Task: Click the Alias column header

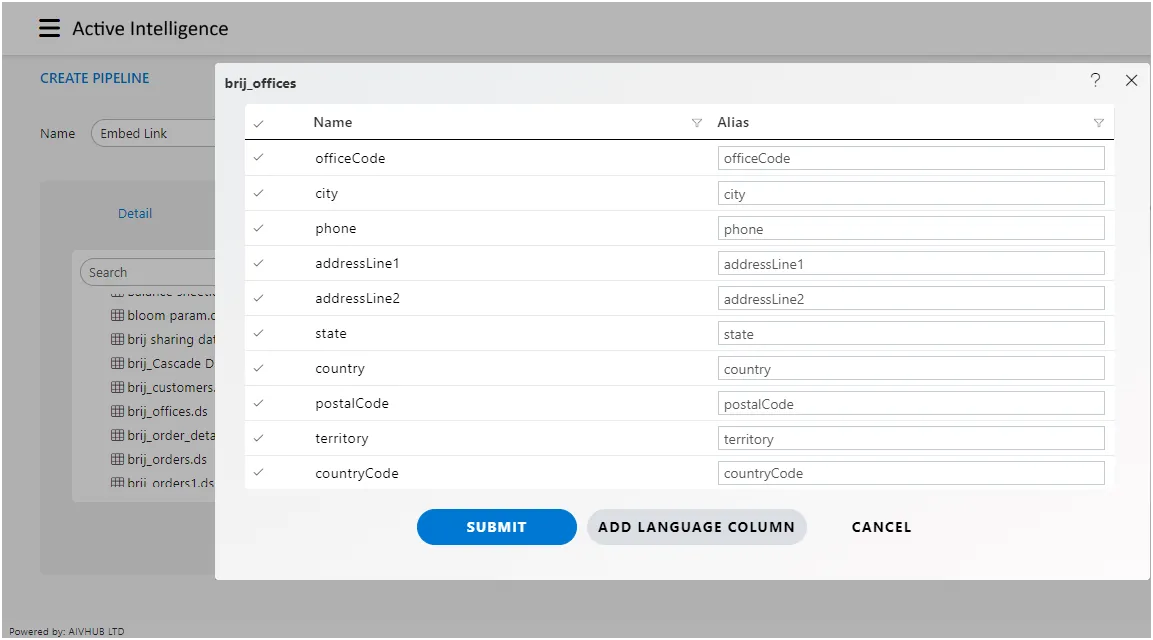Action: point(733,122)
